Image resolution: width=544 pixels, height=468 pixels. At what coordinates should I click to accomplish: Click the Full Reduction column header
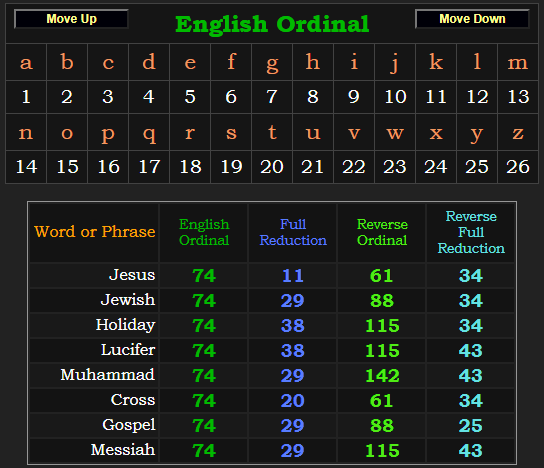(293, 232)
